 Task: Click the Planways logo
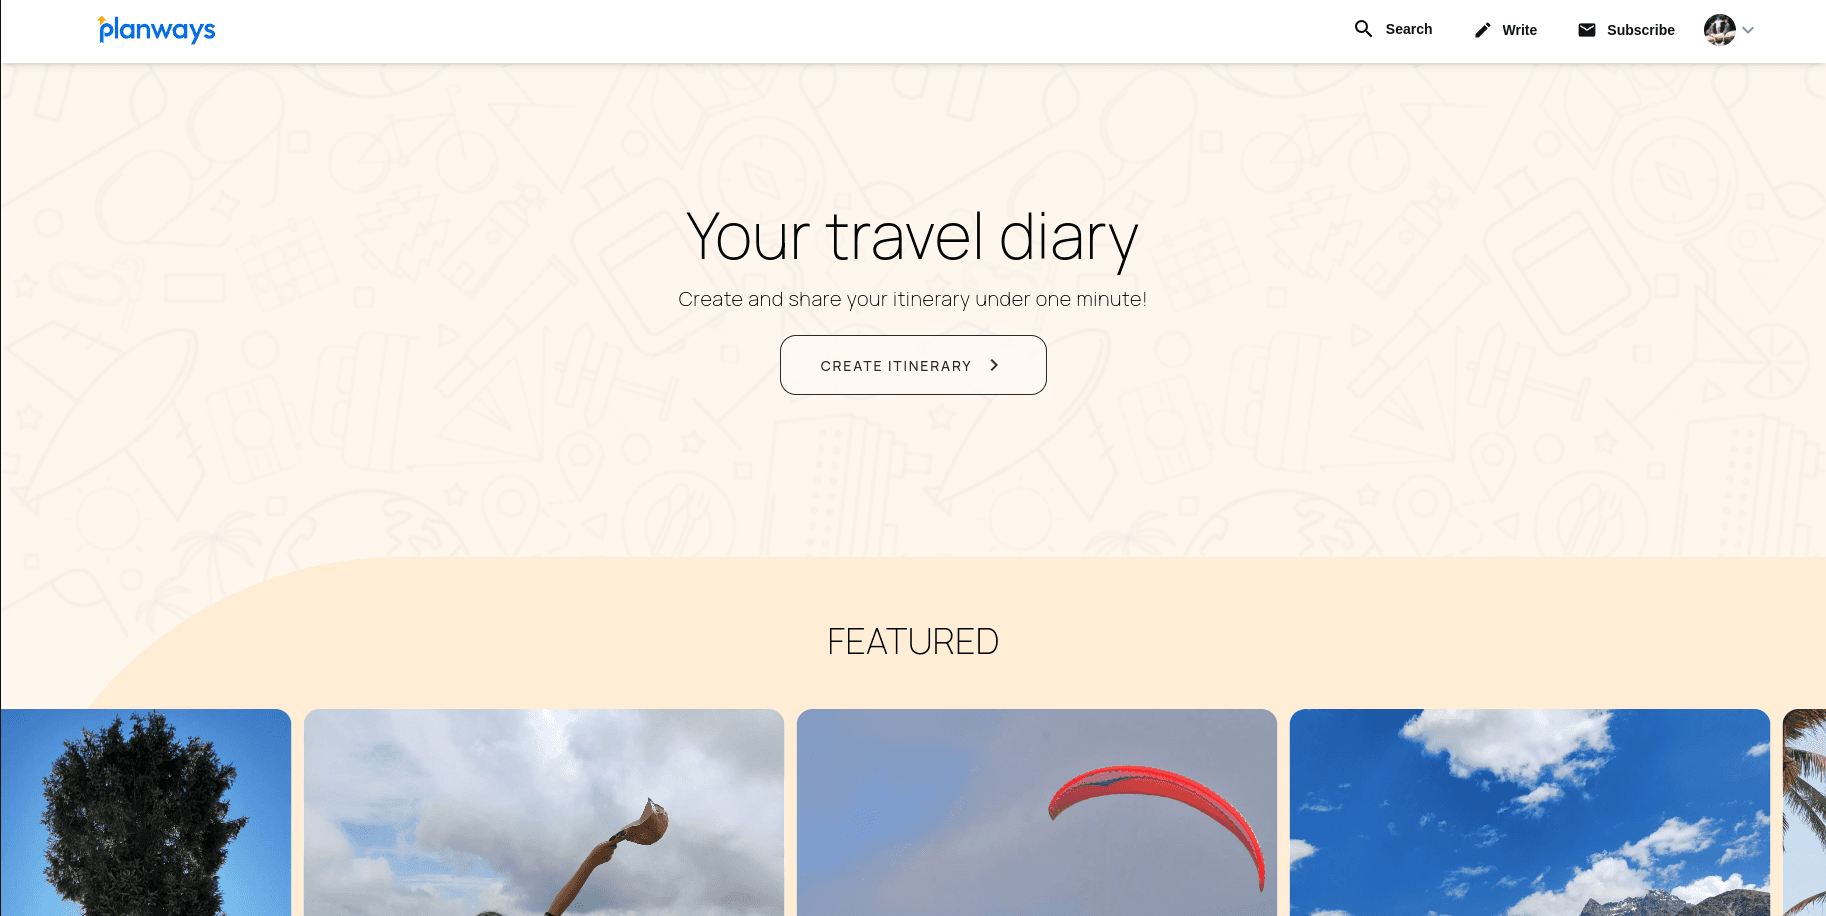(x=157, y=30)
